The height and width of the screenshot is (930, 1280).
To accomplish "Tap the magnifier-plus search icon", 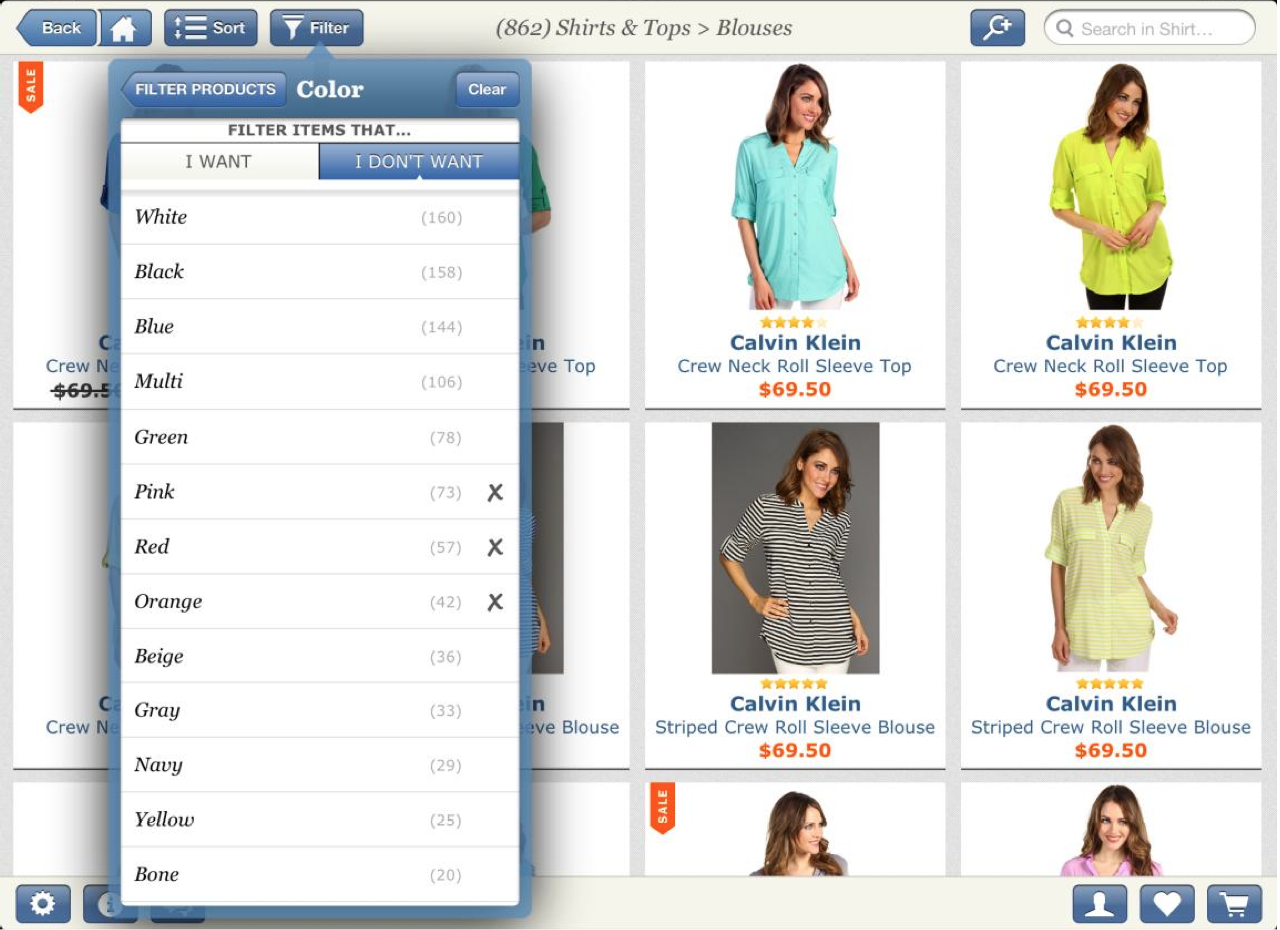I will 997,28.
